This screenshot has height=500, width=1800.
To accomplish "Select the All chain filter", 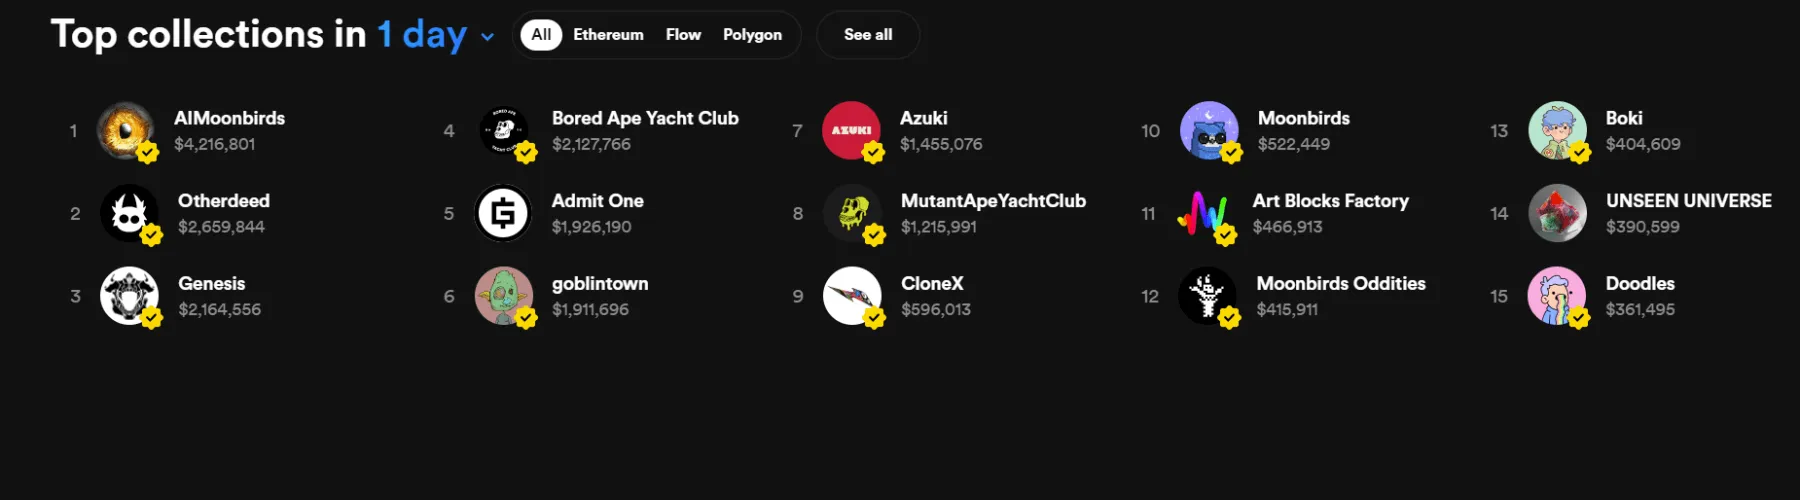I will pyautogui.click(x=541, y=35).
